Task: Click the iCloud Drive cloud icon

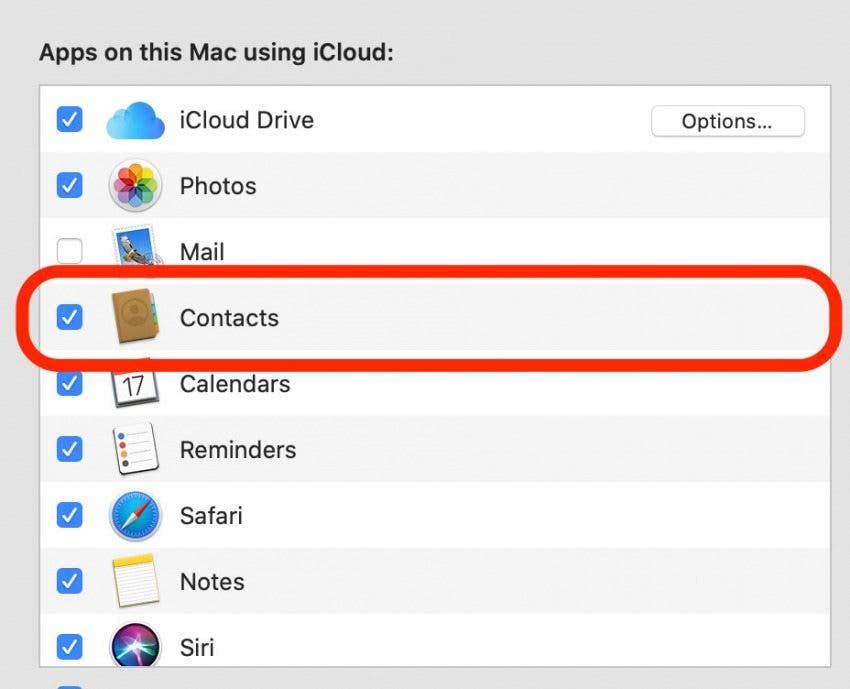Action: 134,120
